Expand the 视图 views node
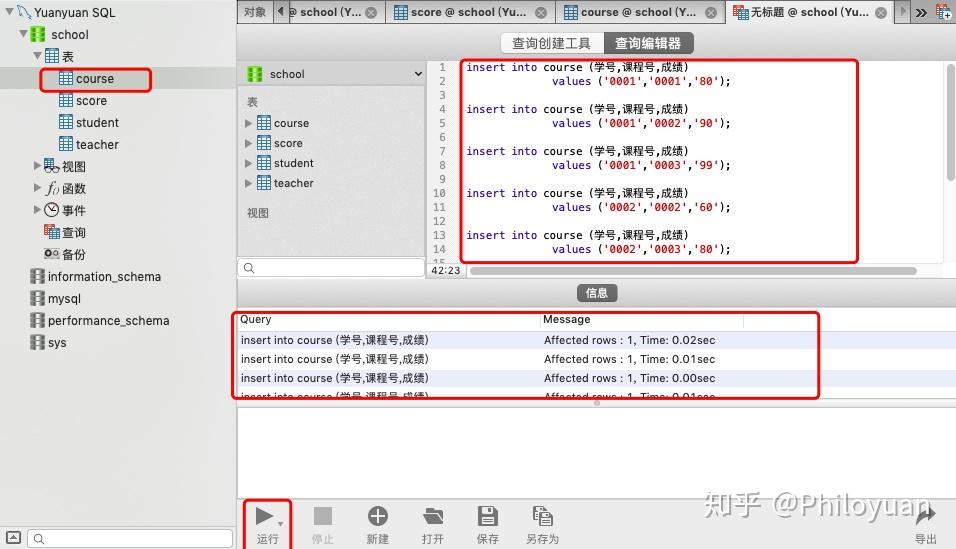This screenshot has height=549, width=956. [37, 165]
